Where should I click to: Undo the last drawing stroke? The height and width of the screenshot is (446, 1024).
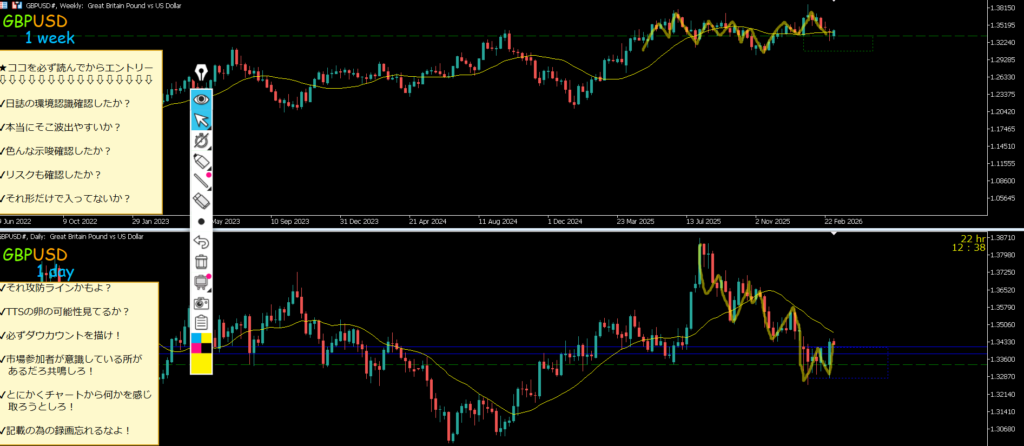(201, 242)
